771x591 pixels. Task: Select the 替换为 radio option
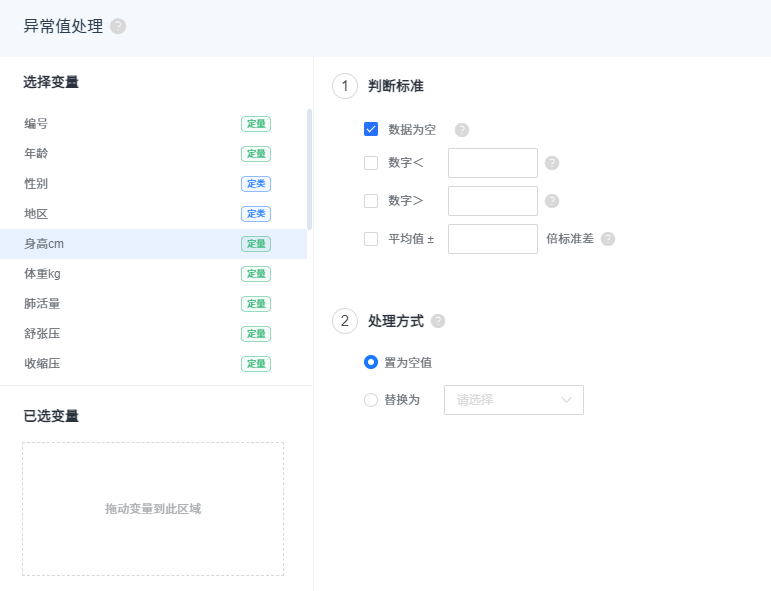pyautogui.click(x=371, y=400)
